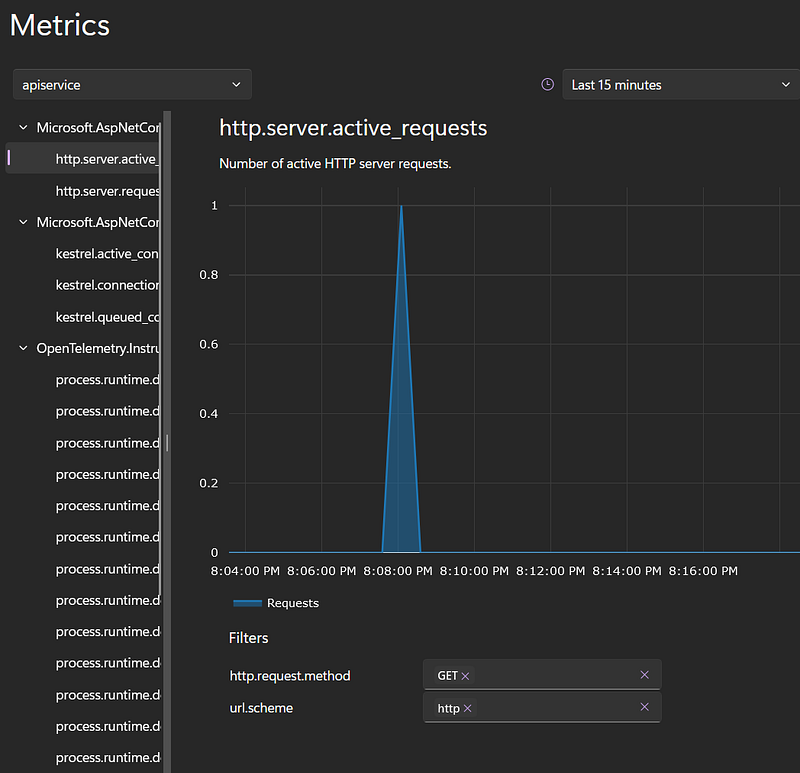Open the apiservice resource dropdown
The height and width of the screenshot is (773, 800).
pos(132,85)
